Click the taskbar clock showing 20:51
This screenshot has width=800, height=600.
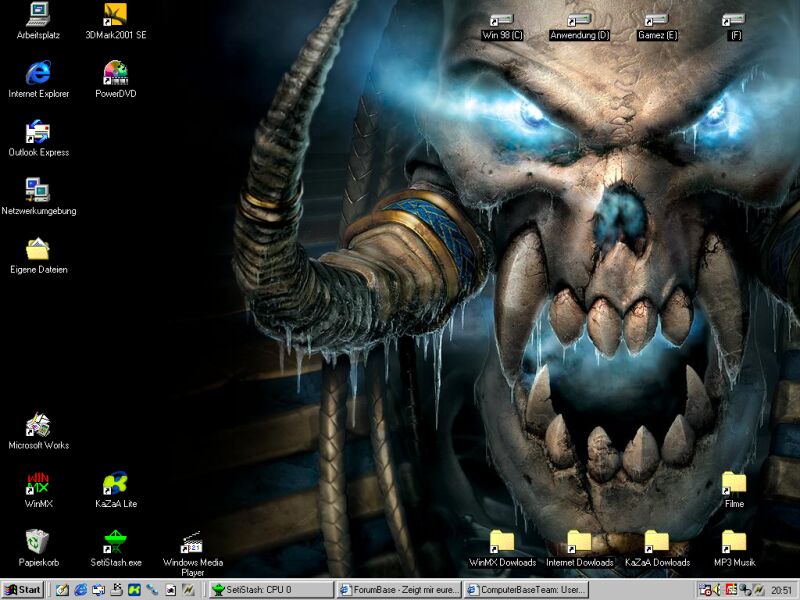781,590
